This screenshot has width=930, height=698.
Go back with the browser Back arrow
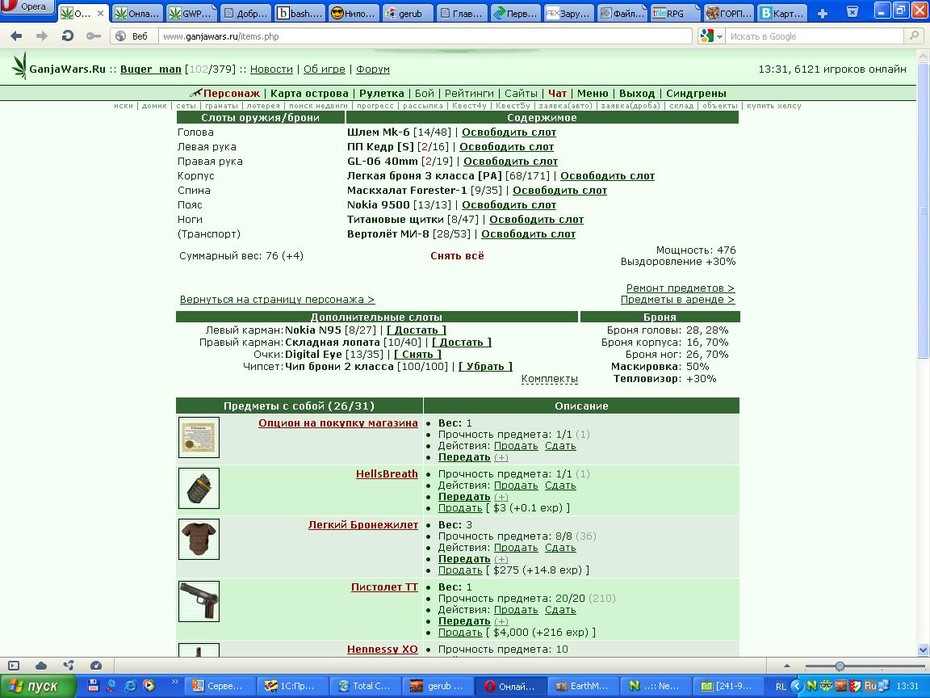tap(16, 36)
